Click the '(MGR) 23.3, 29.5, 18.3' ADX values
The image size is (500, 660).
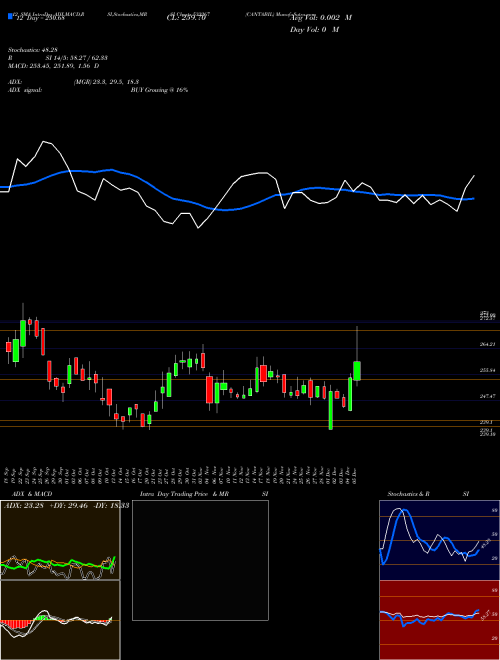click(106, 82)
